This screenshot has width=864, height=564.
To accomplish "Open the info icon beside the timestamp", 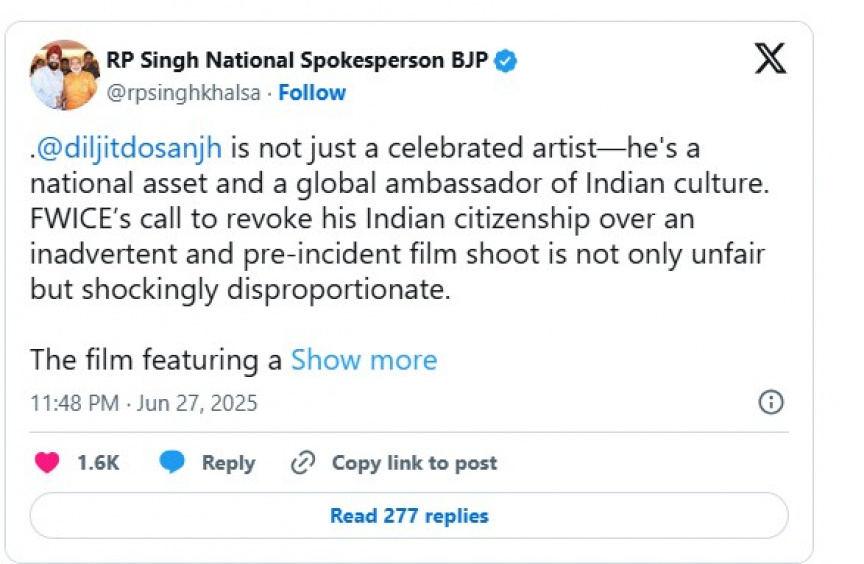I will (771, 403).
